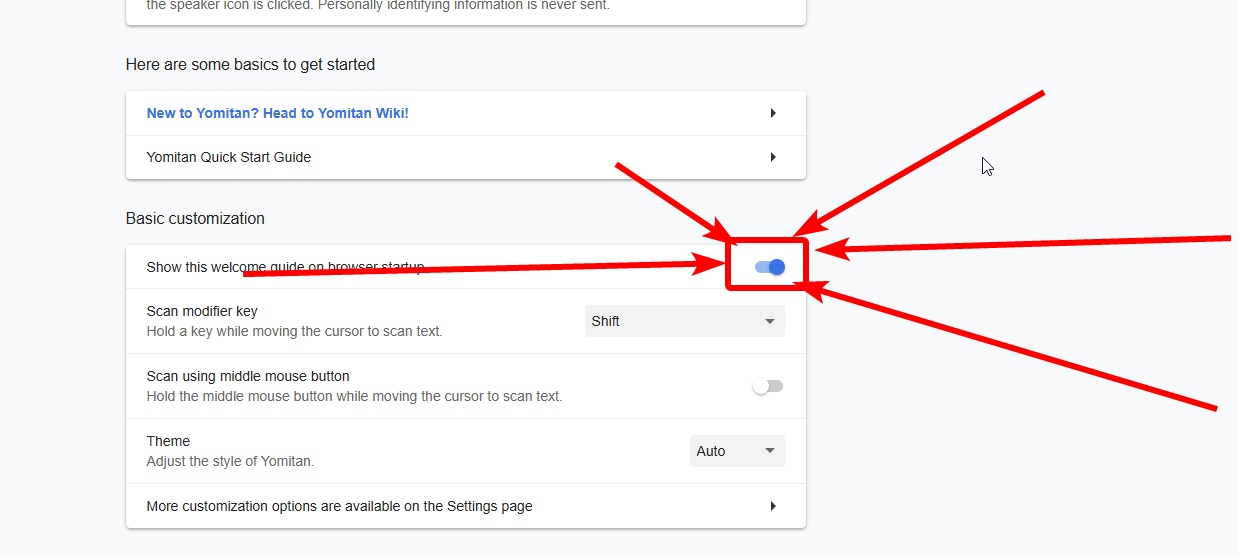Disable welcome guide on browser startup toggle
The image size is (1239, 557).
[x=769, y=267]
